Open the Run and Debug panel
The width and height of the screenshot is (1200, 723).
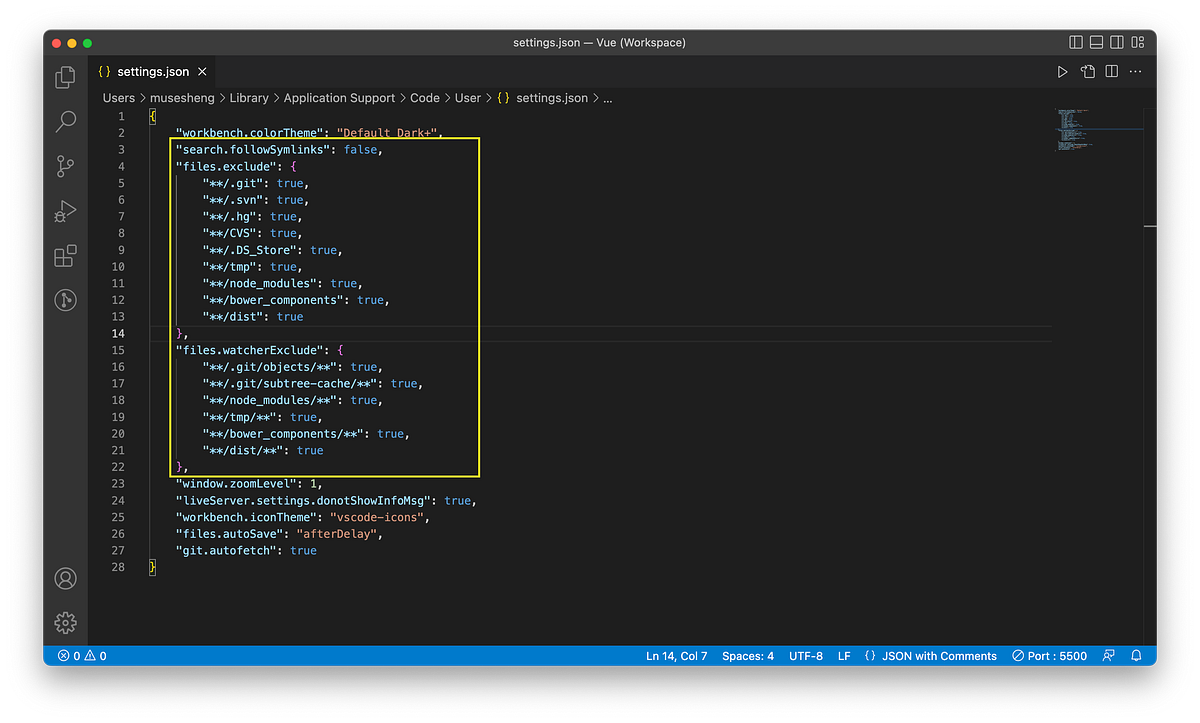(x=65, y=211)
